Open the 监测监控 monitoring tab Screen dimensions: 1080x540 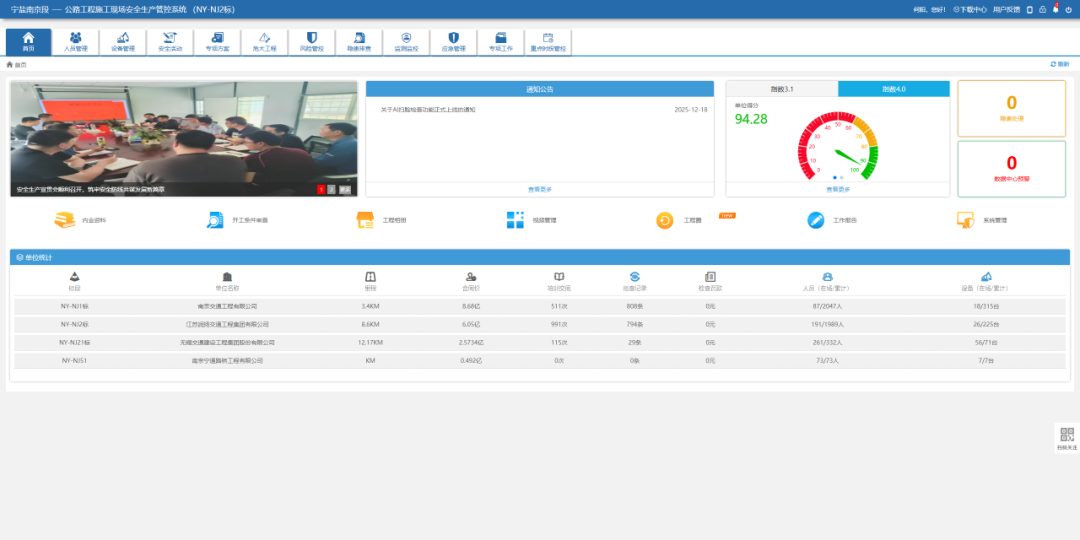406,42
